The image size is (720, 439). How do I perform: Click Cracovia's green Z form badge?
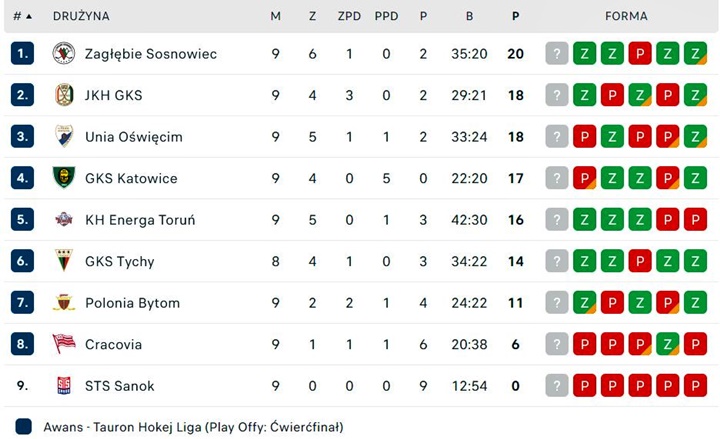pos(667,344)
